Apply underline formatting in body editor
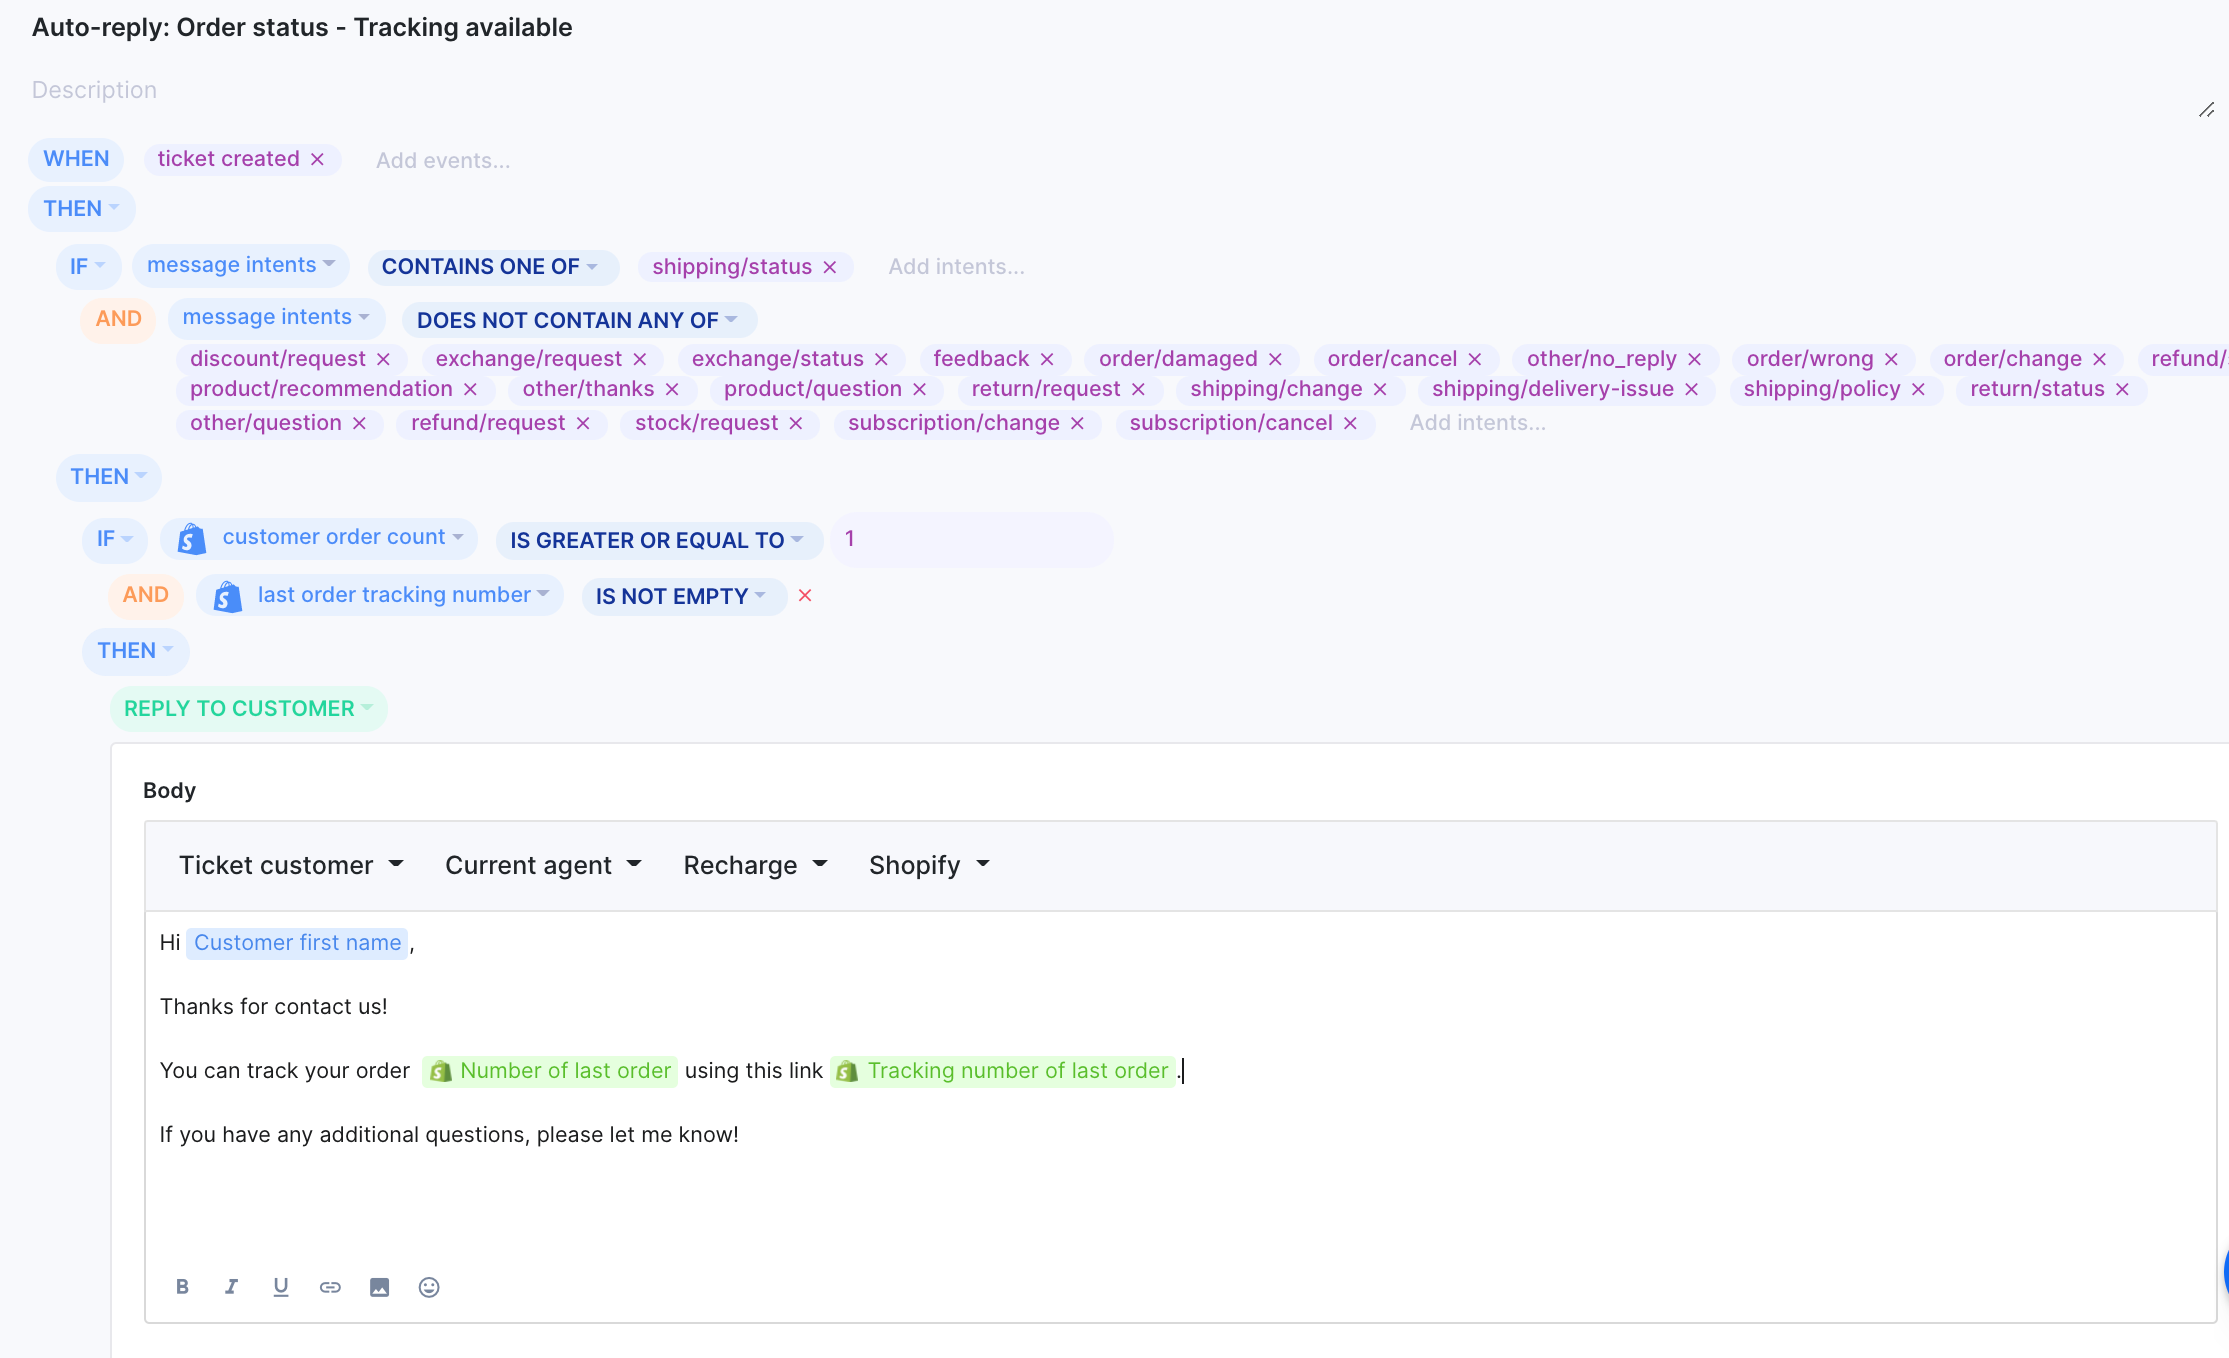 [281, 1287]
